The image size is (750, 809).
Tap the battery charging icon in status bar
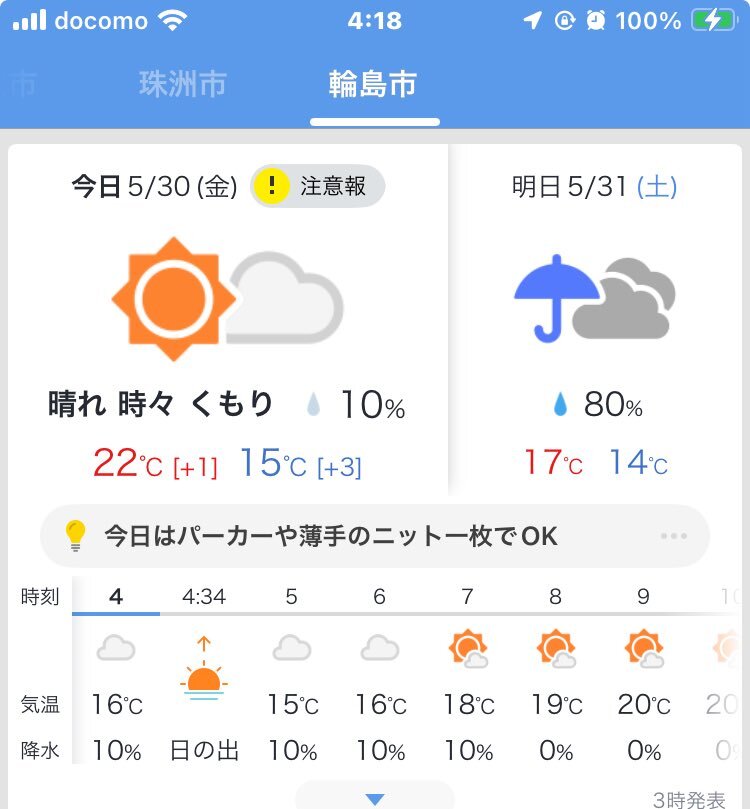tap(714, 21)
